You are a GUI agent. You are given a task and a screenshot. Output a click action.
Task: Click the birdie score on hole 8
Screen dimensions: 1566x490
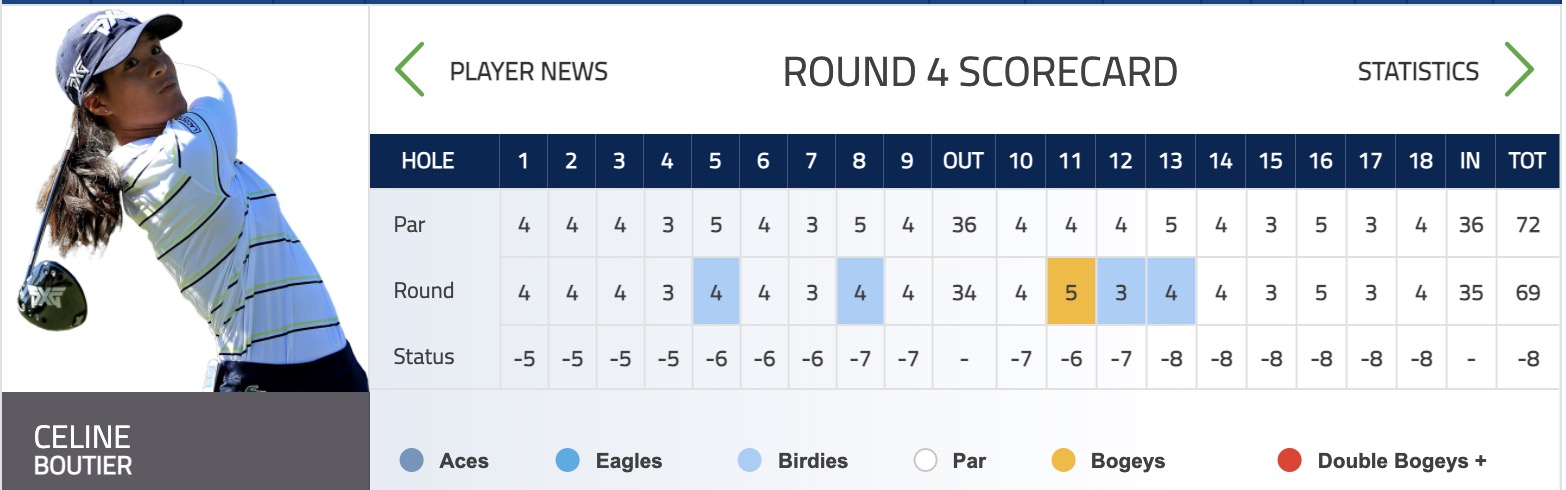click(860, 291)
